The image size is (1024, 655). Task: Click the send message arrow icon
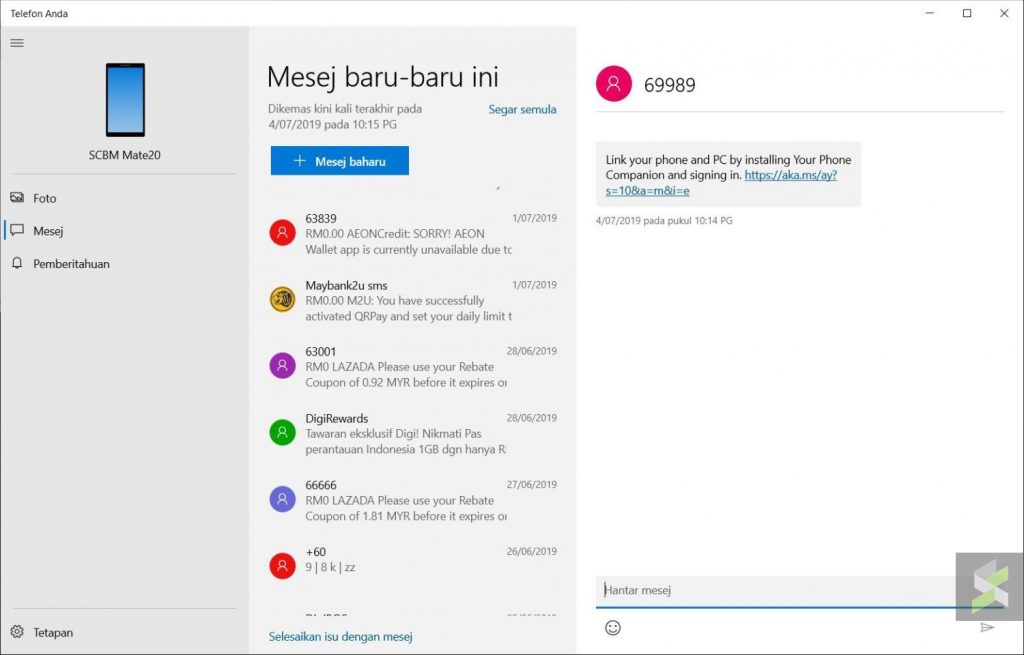(x=987, y=628)
